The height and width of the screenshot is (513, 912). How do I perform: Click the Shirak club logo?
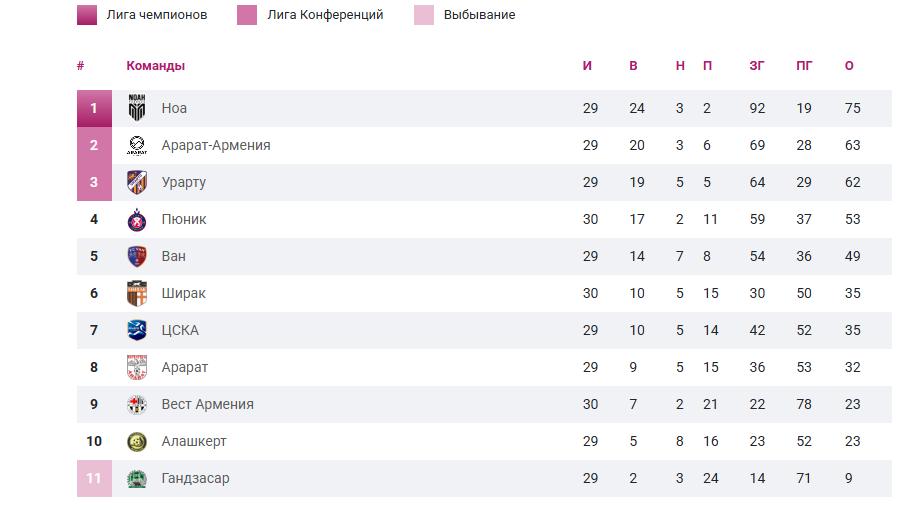(137, 293)
